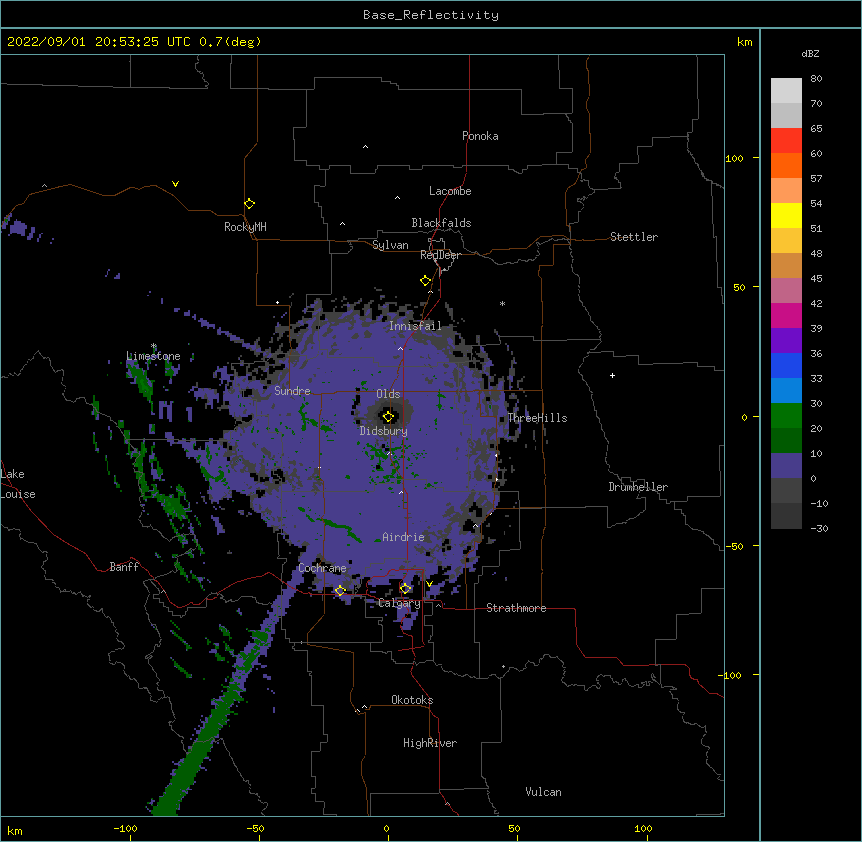
Task: Click the dBZ legend heading
Action: [x=810, y=54]
